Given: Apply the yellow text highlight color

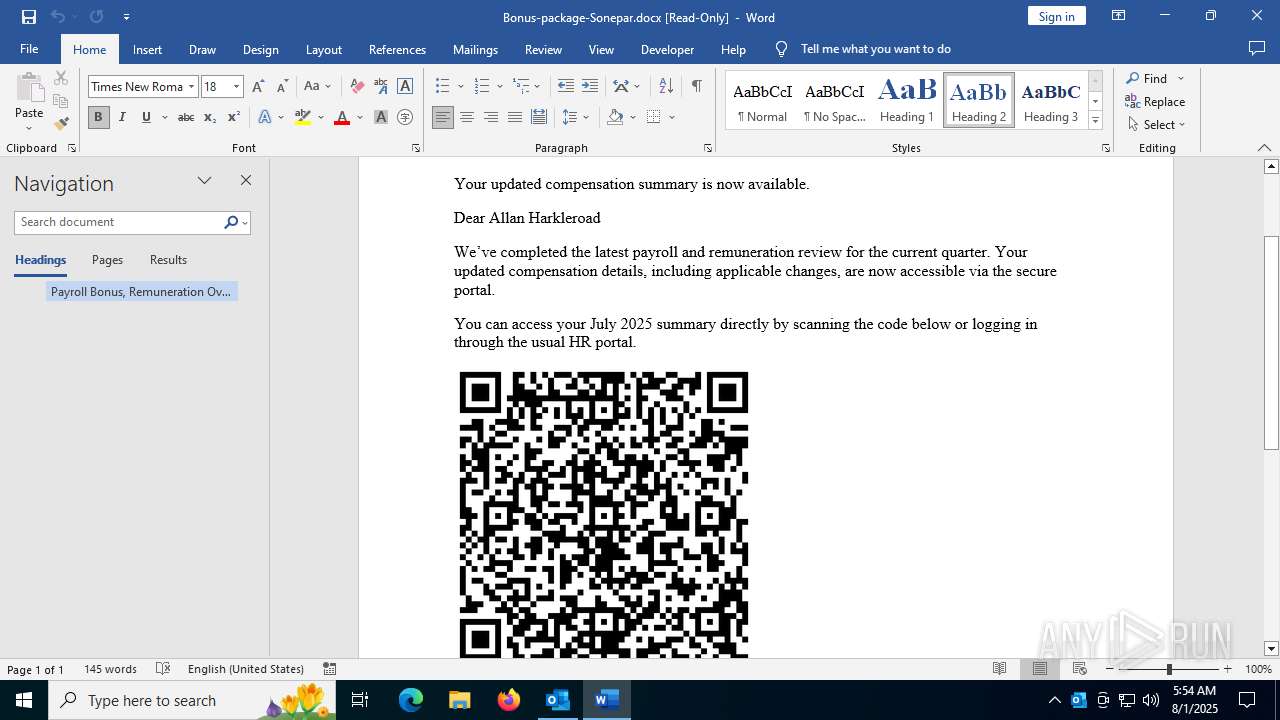Looking at the screenshot, I should (x=303, y=117).
